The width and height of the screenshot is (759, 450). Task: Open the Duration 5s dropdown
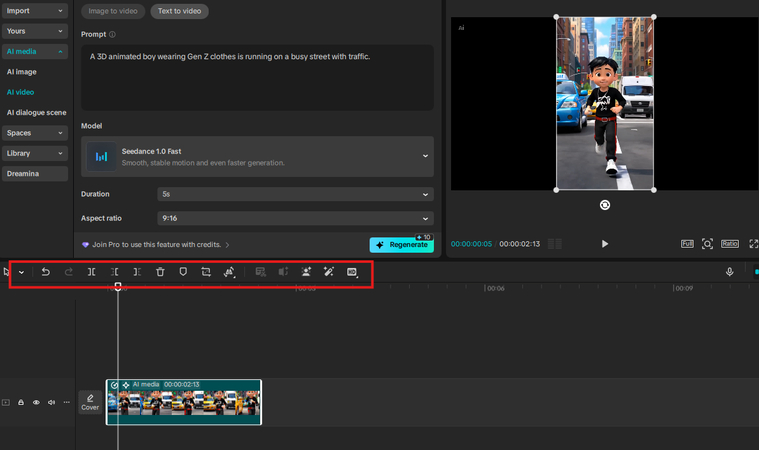(295, 194)
